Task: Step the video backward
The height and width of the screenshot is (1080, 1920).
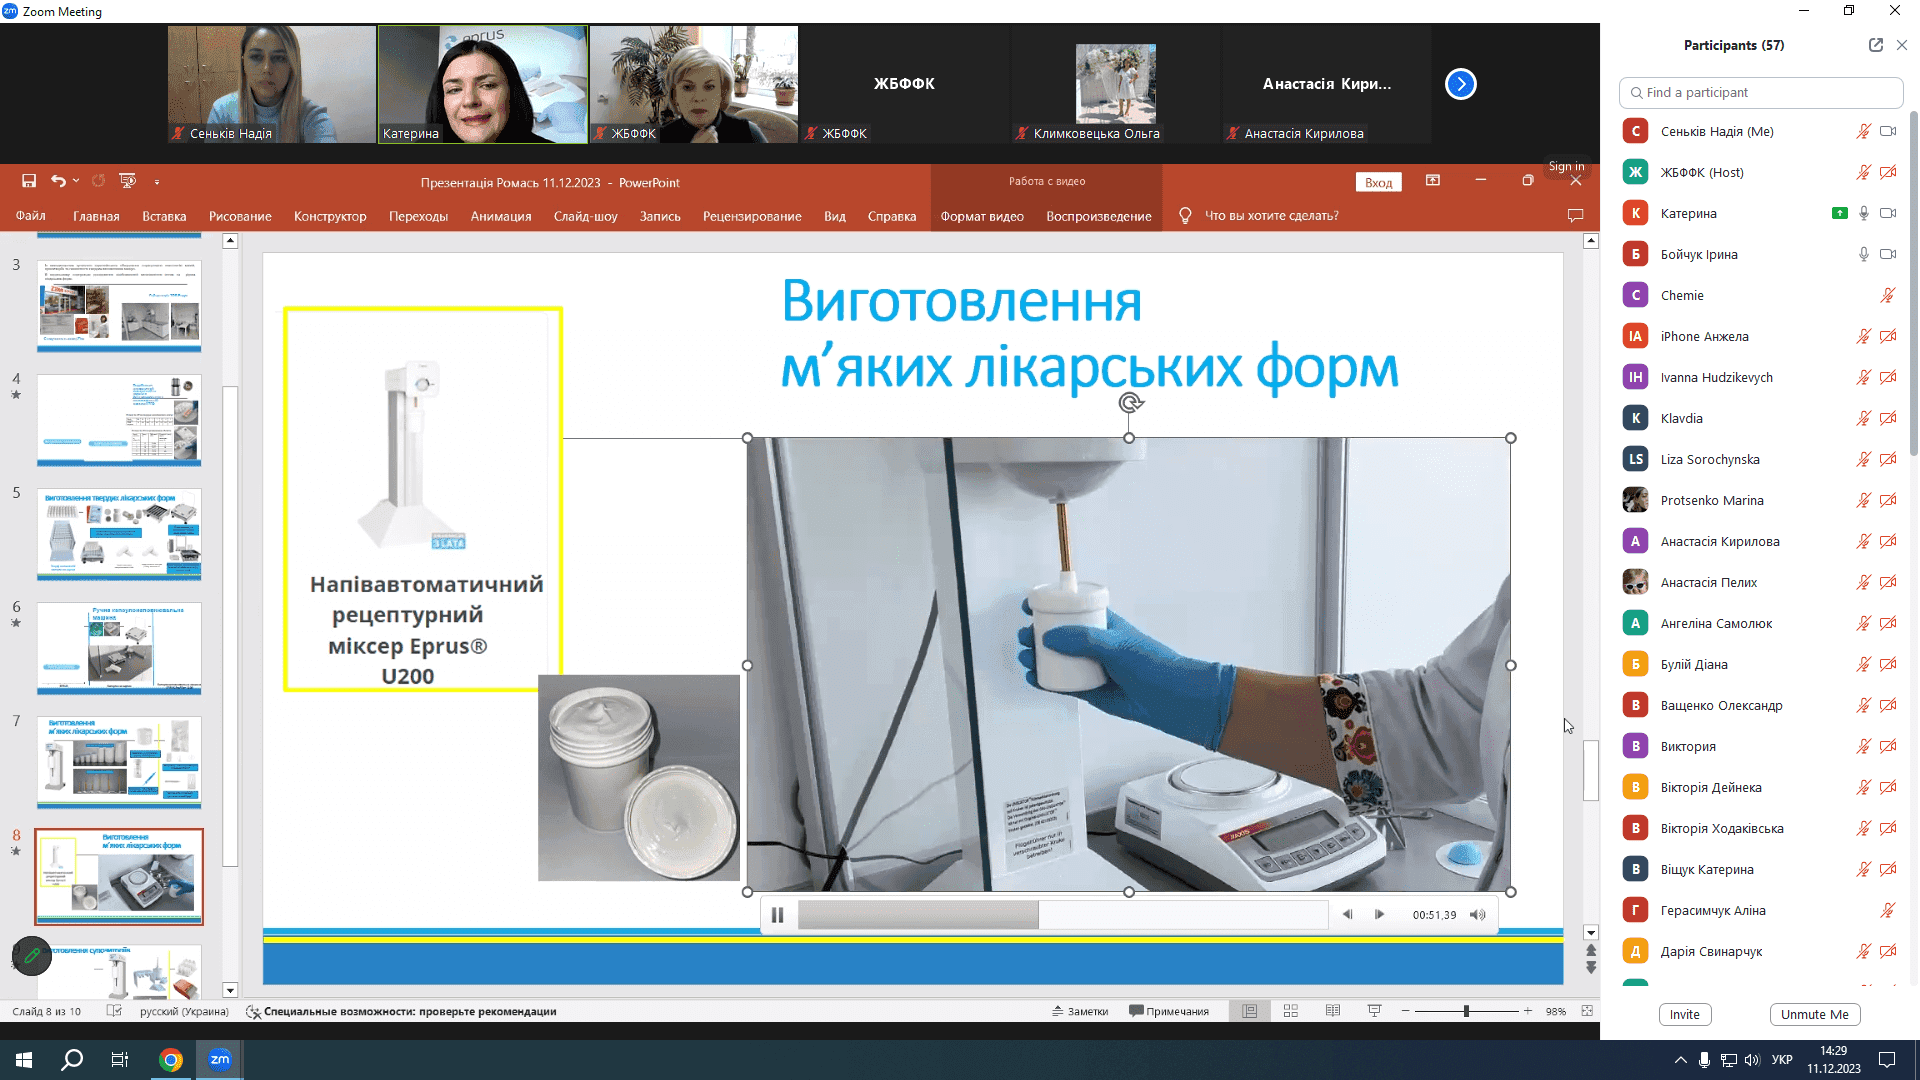Action: click(1347, 915)
